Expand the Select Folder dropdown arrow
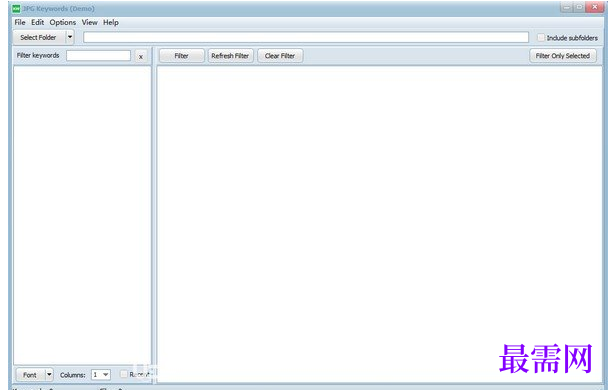Viewport: 611px width, 390px height. (x=70, y=37)
